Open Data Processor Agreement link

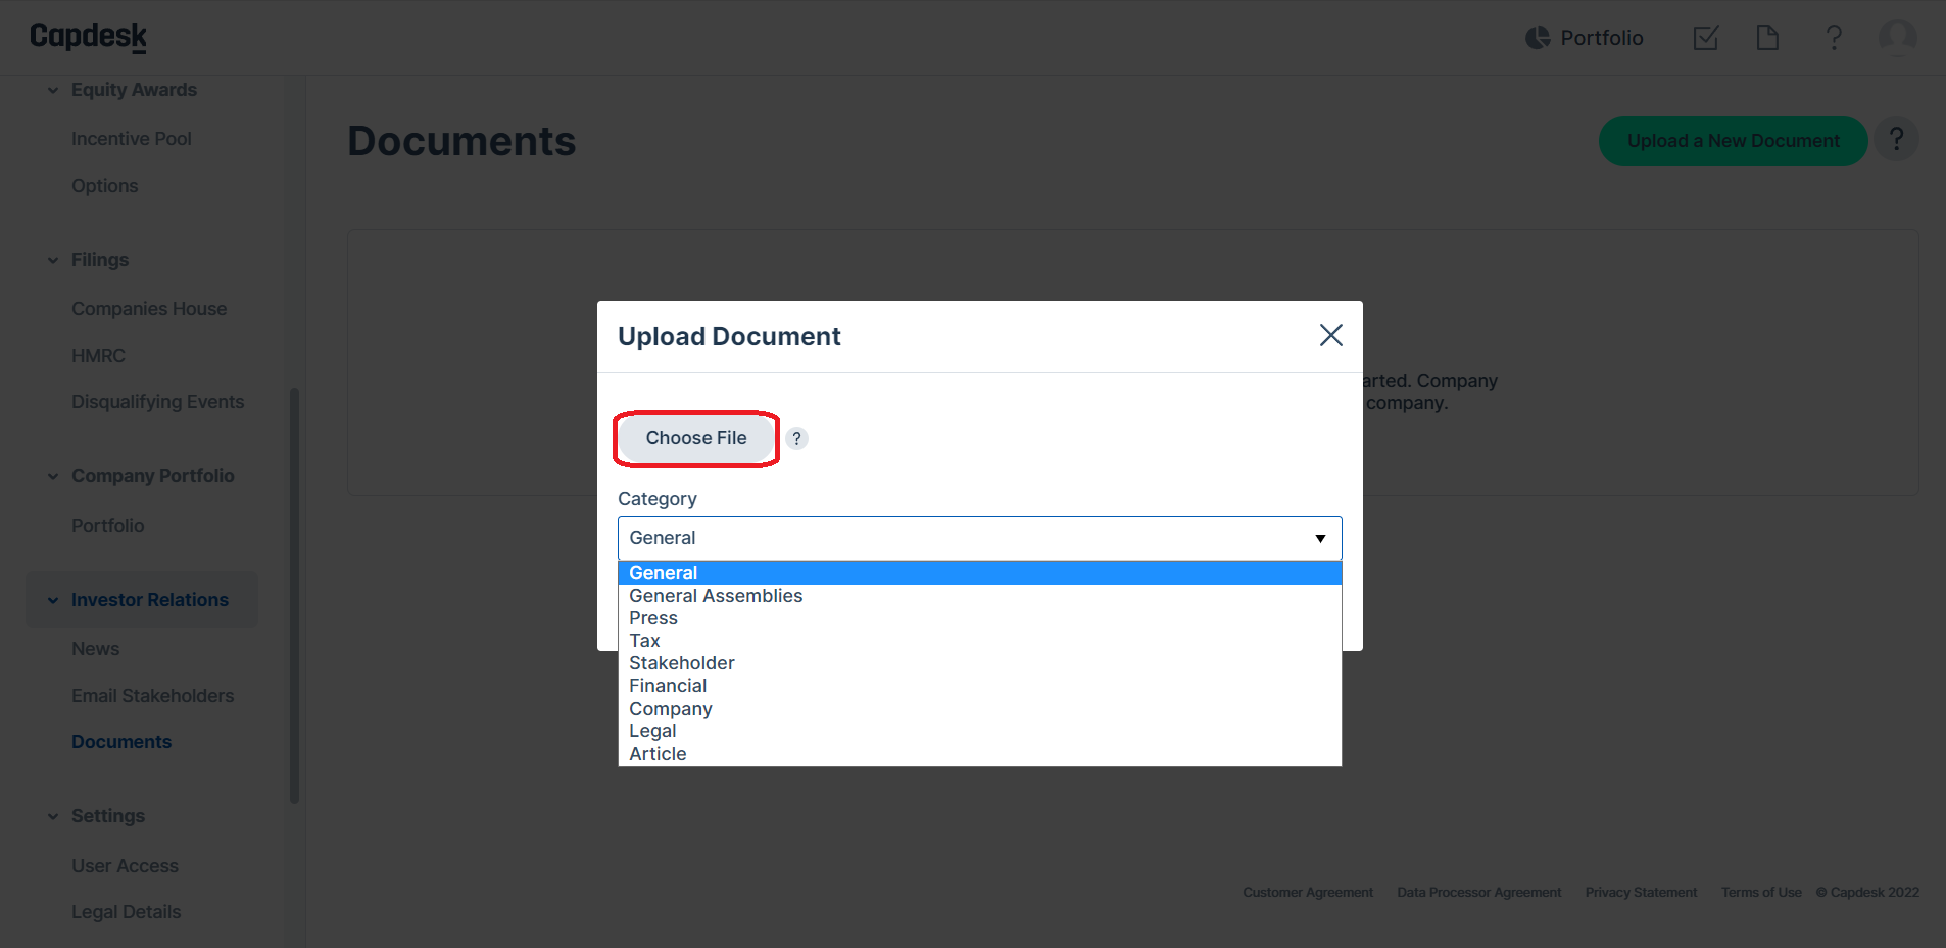pos(1479,893)
